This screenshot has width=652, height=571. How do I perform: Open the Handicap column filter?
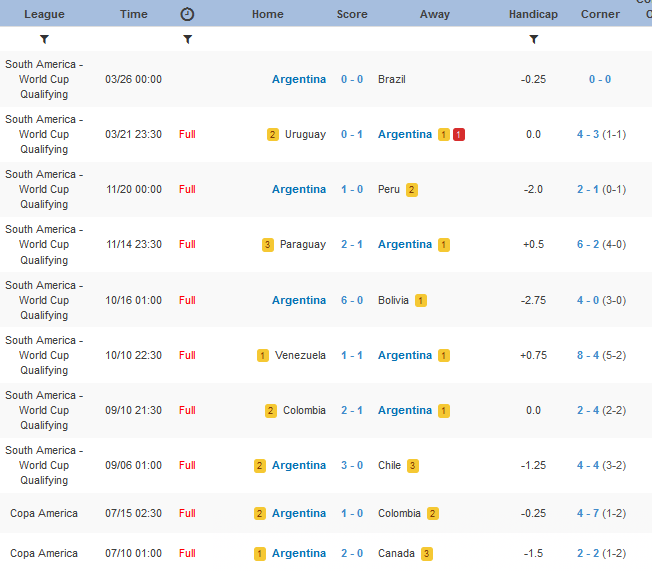coord(533,39)
